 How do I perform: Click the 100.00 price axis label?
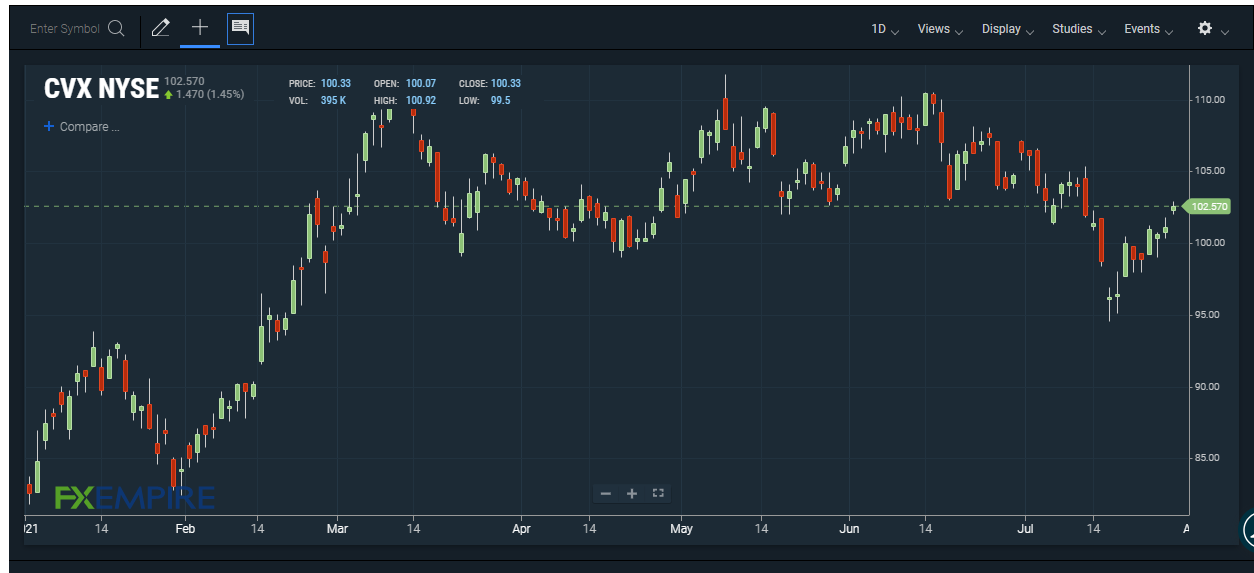[1209, 243]
